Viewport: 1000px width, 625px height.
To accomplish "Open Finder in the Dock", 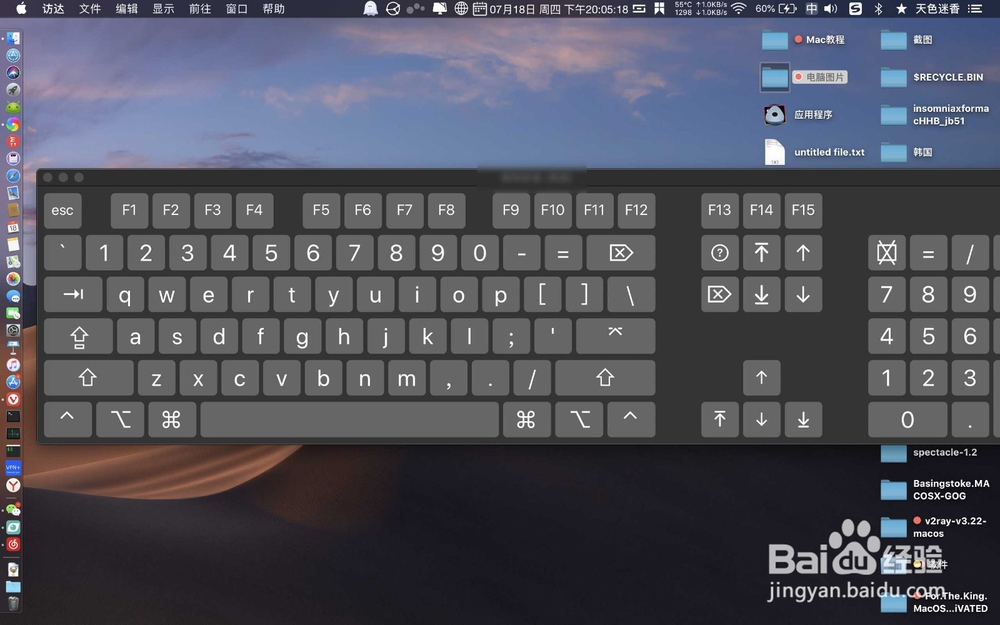I will coord(13,38).
